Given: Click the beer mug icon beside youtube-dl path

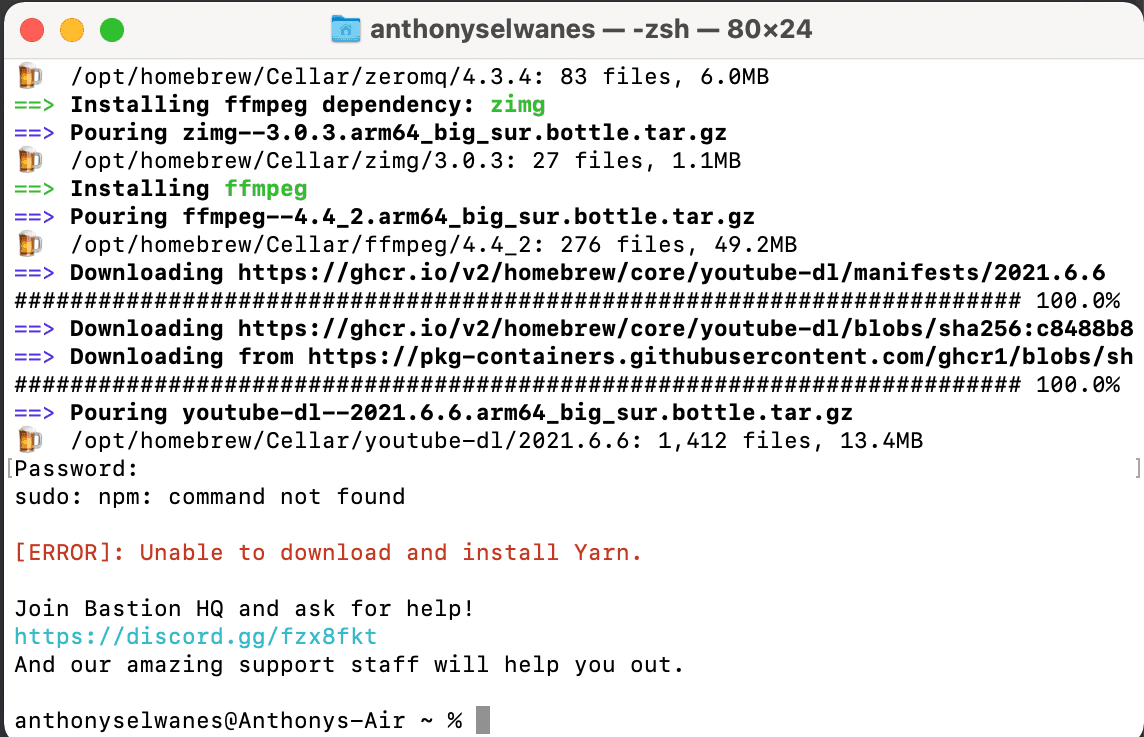Looking at the screenshot, I should coord(29,440).
